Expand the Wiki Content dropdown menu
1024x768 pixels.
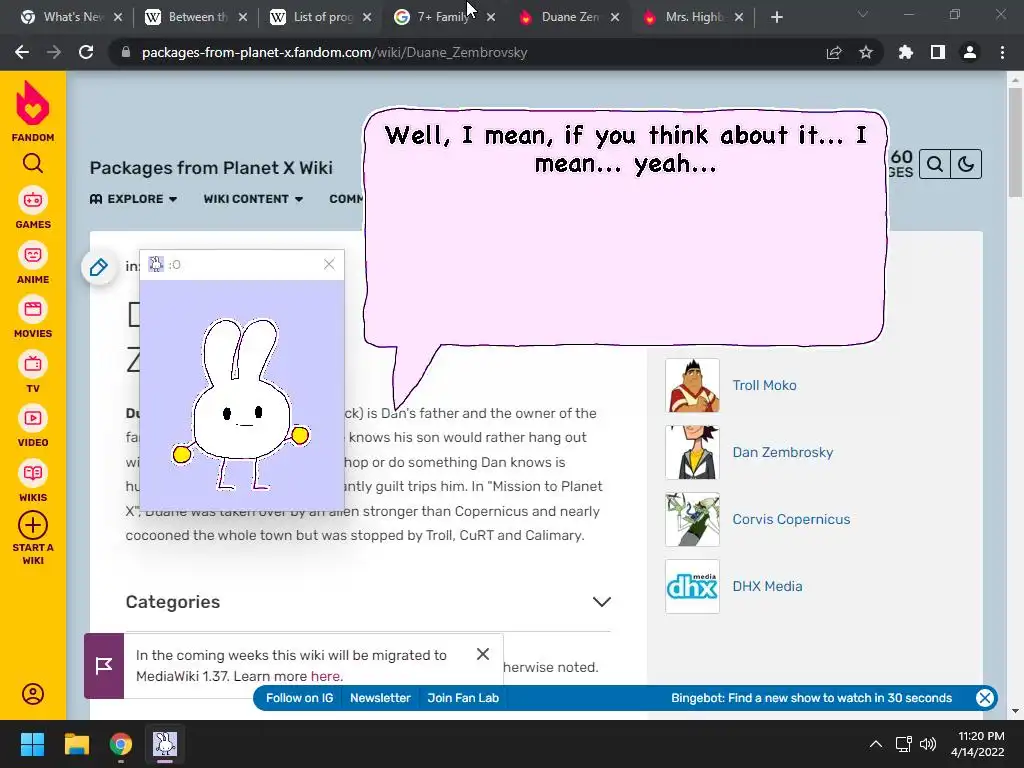pos(253,199)
